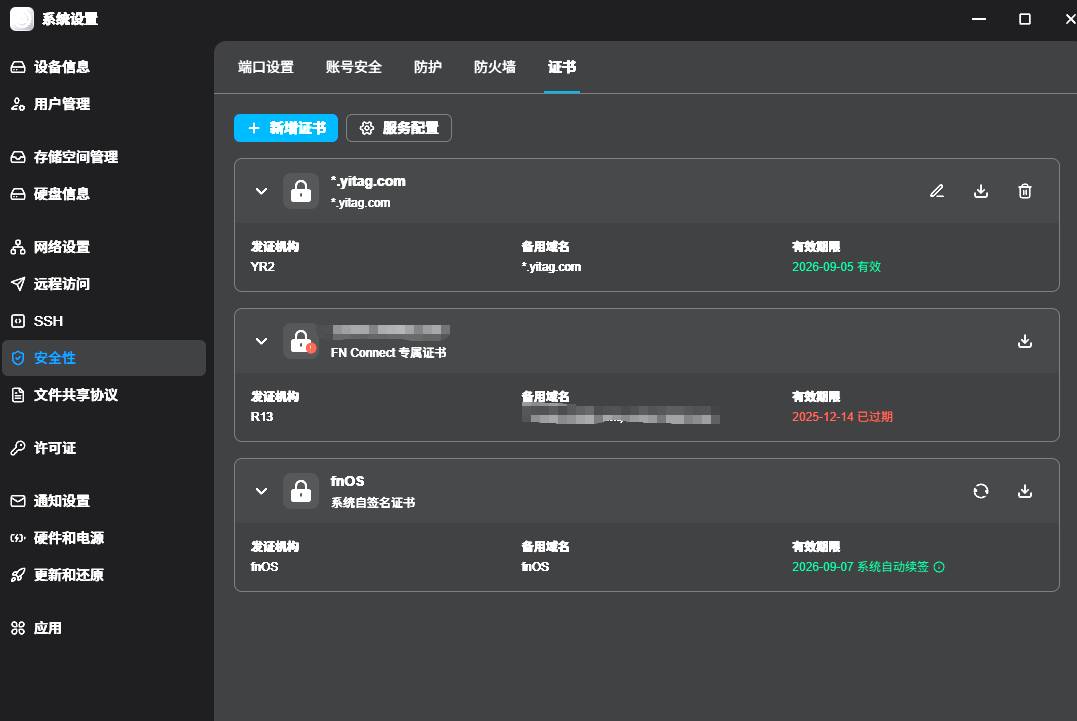Image resolution: width=1077 pixels, height=721 pixels.
Task: Click the info icon beside 系统自动续签
Action: [x=939, y=567]
